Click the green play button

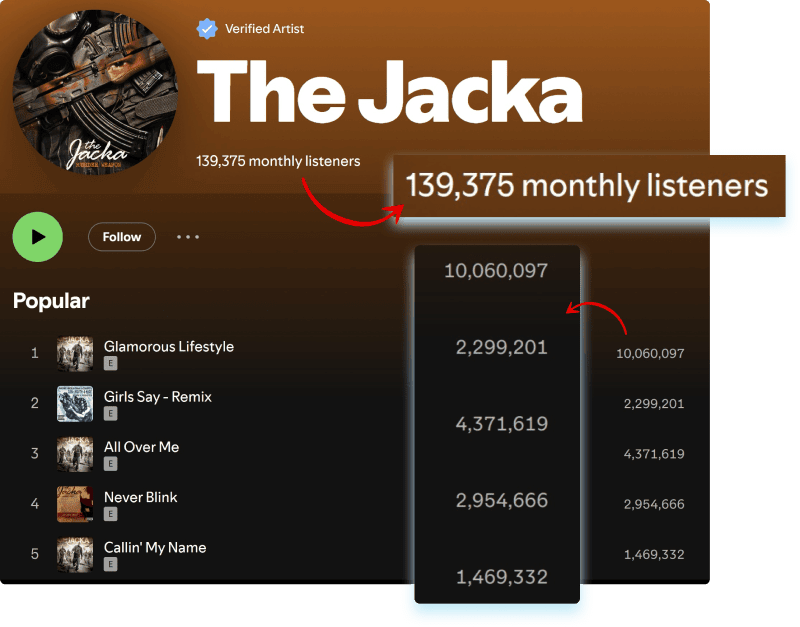click(38, 237)
